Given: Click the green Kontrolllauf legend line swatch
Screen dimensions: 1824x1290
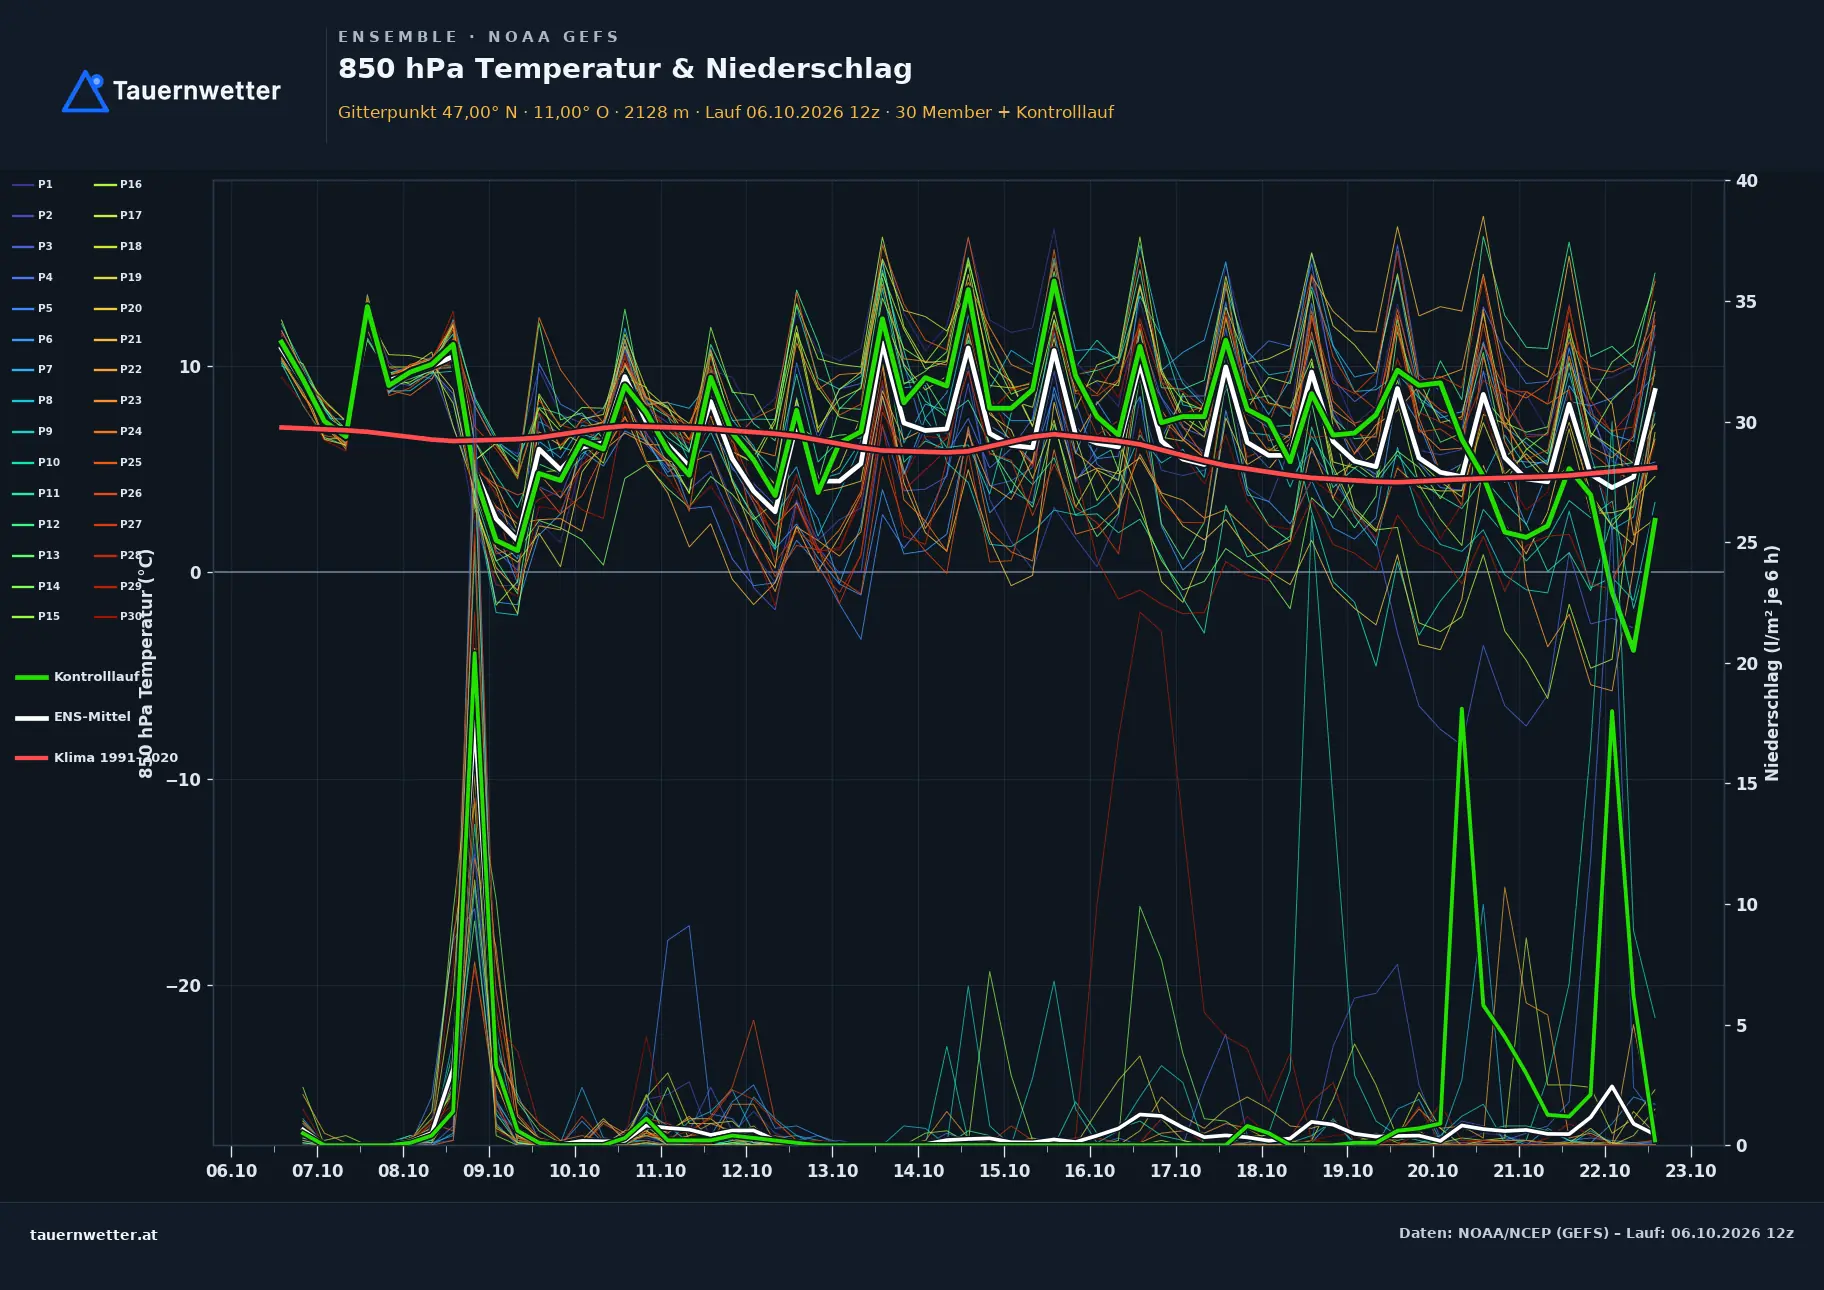Looking at the screenshot, I should tap(32, 678).
